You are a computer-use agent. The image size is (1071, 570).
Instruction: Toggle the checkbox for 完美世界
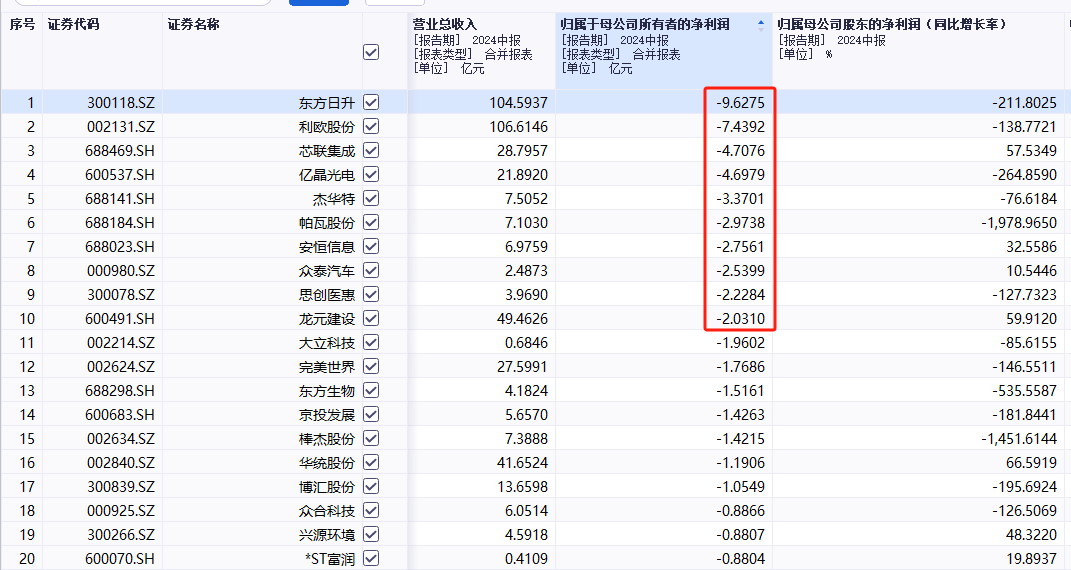371,366
